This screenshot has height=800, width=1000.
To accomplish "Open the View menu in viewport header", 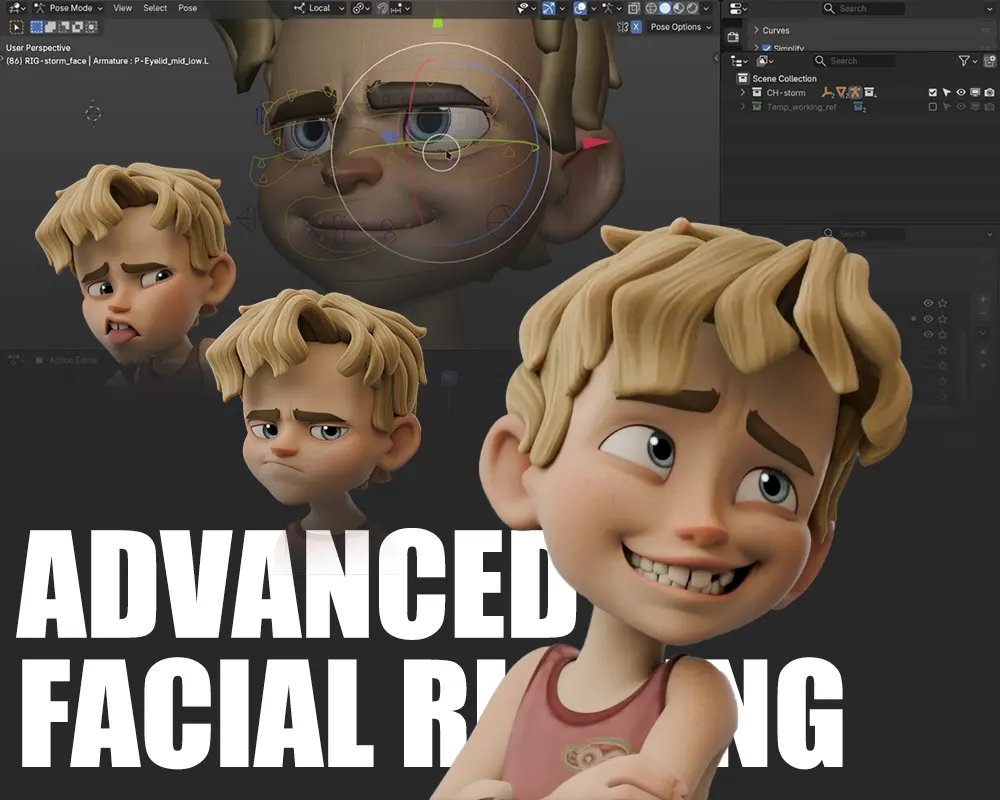I will pos(122,8).
